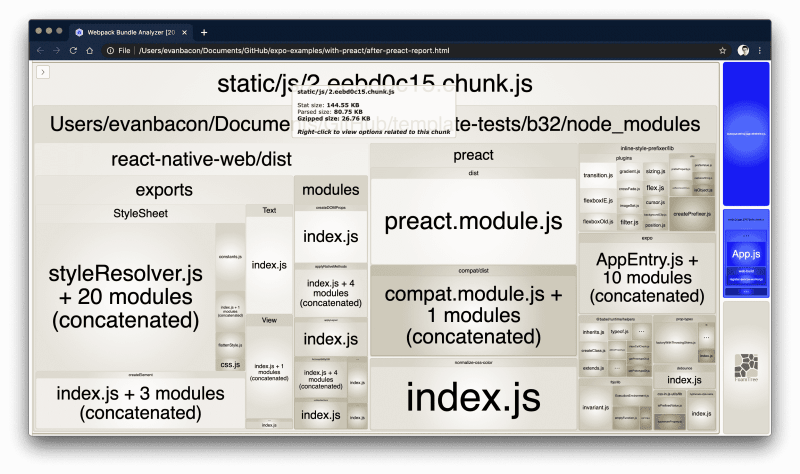Select the preact group header
Screen dimensions: 800x474
tap(473, 155)
